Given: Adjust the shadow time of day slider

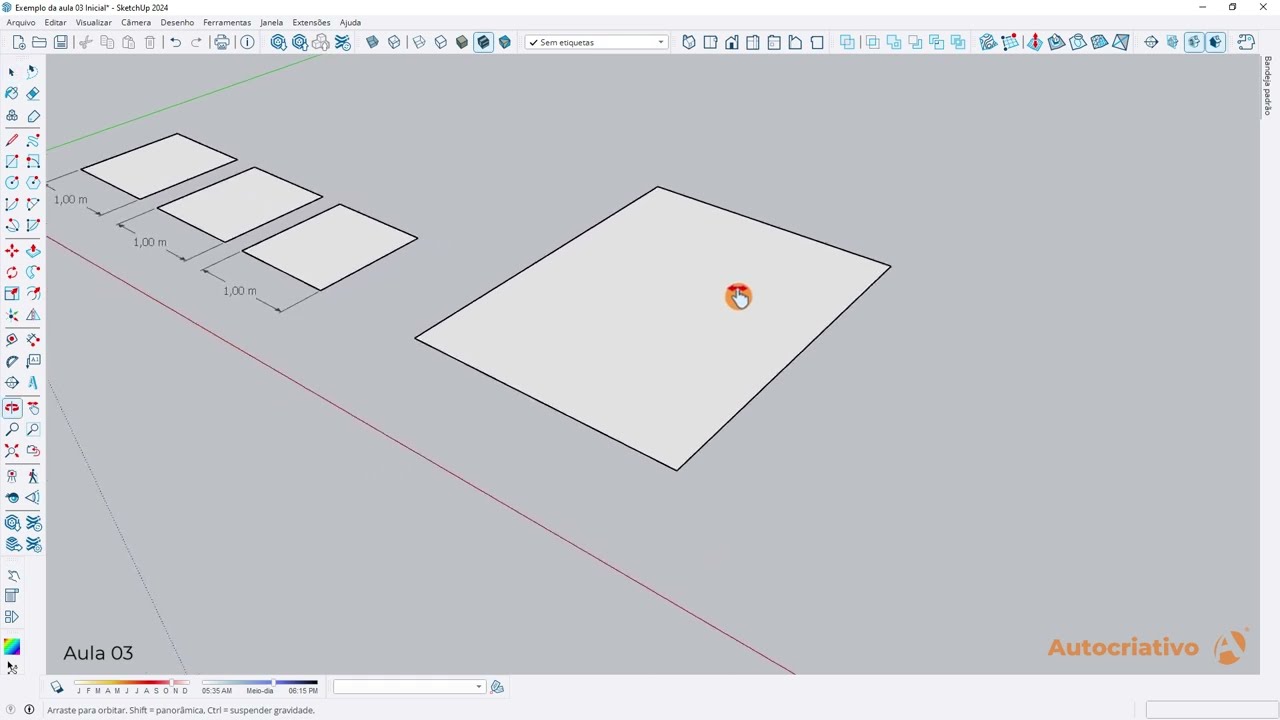Looking at the screenshot, I should [x=260, y=684].
